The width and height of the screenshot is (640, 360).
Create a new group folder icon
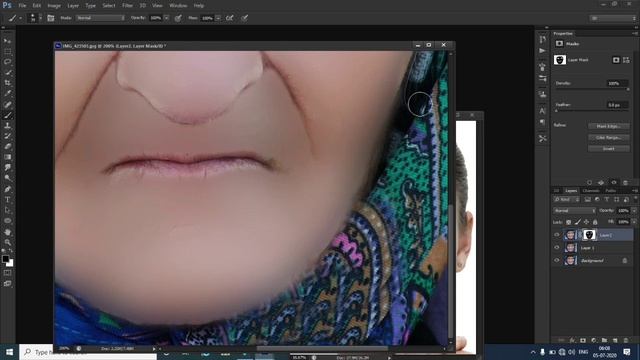[604, 340]
